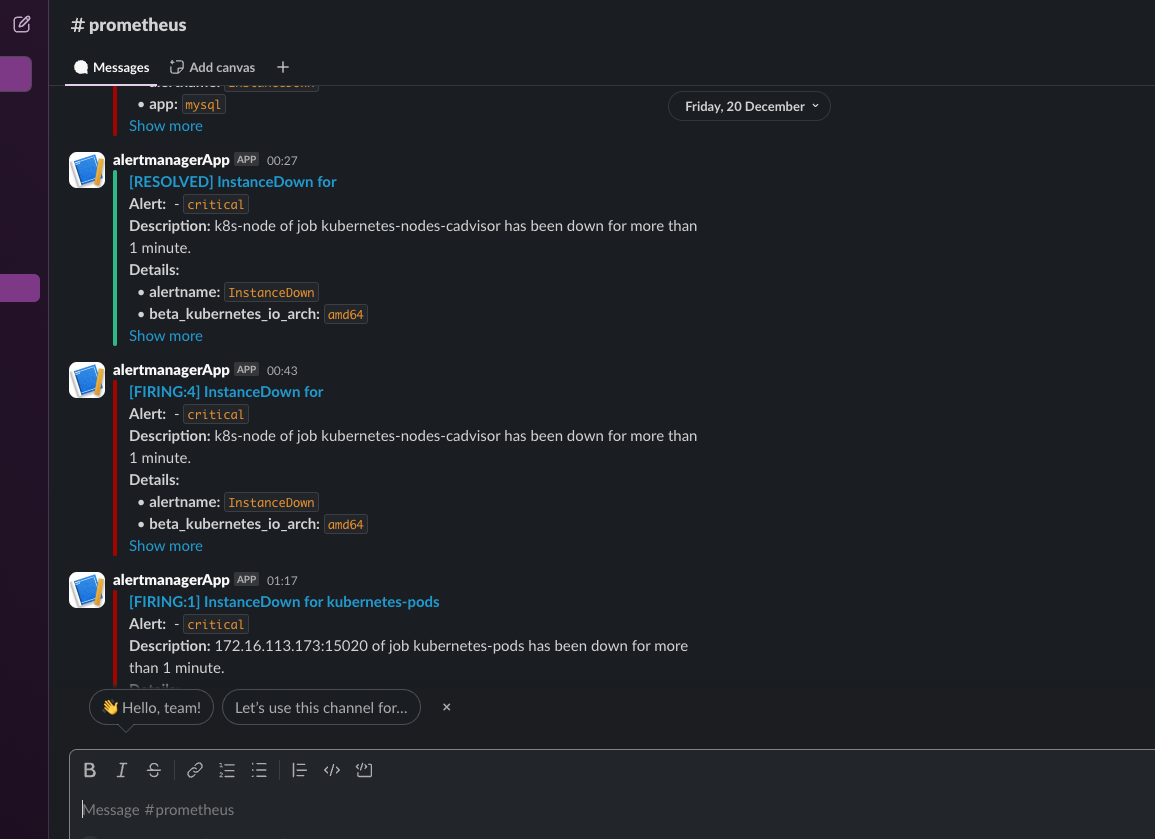Apply blockquote formatting from the toolbar

point(299,770)
